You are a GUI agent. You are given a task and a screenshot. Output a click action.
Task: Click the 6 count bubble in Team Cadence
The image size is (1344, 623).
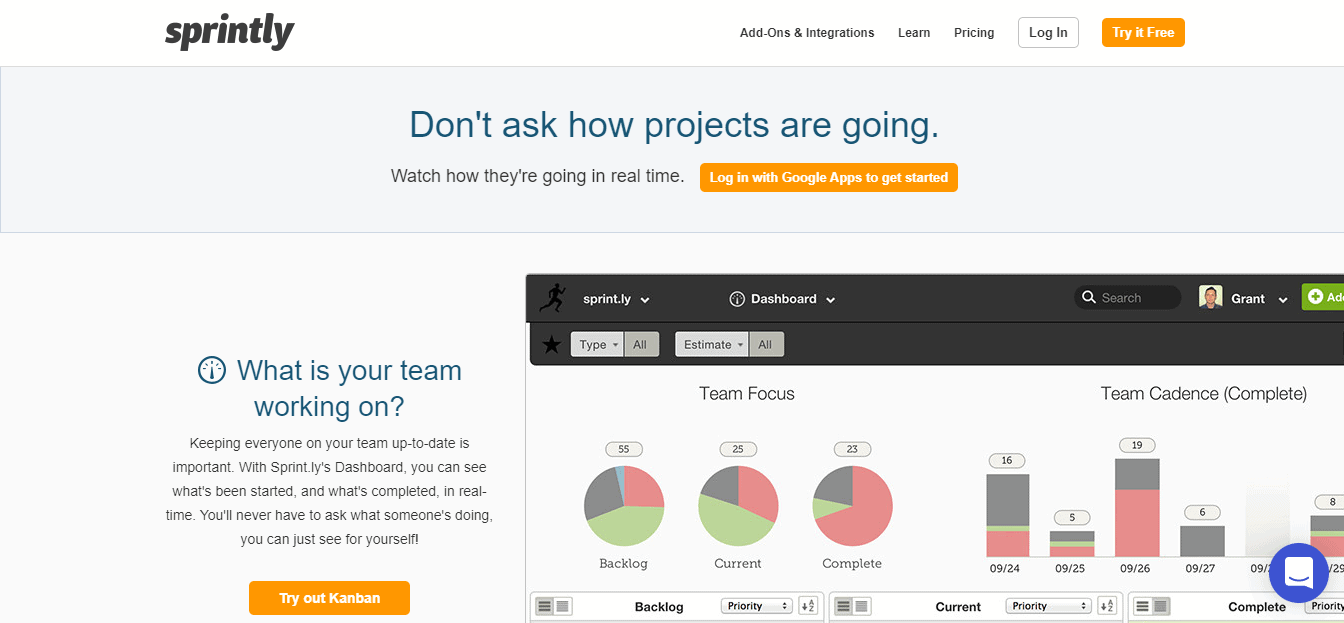coord(1202,513)
